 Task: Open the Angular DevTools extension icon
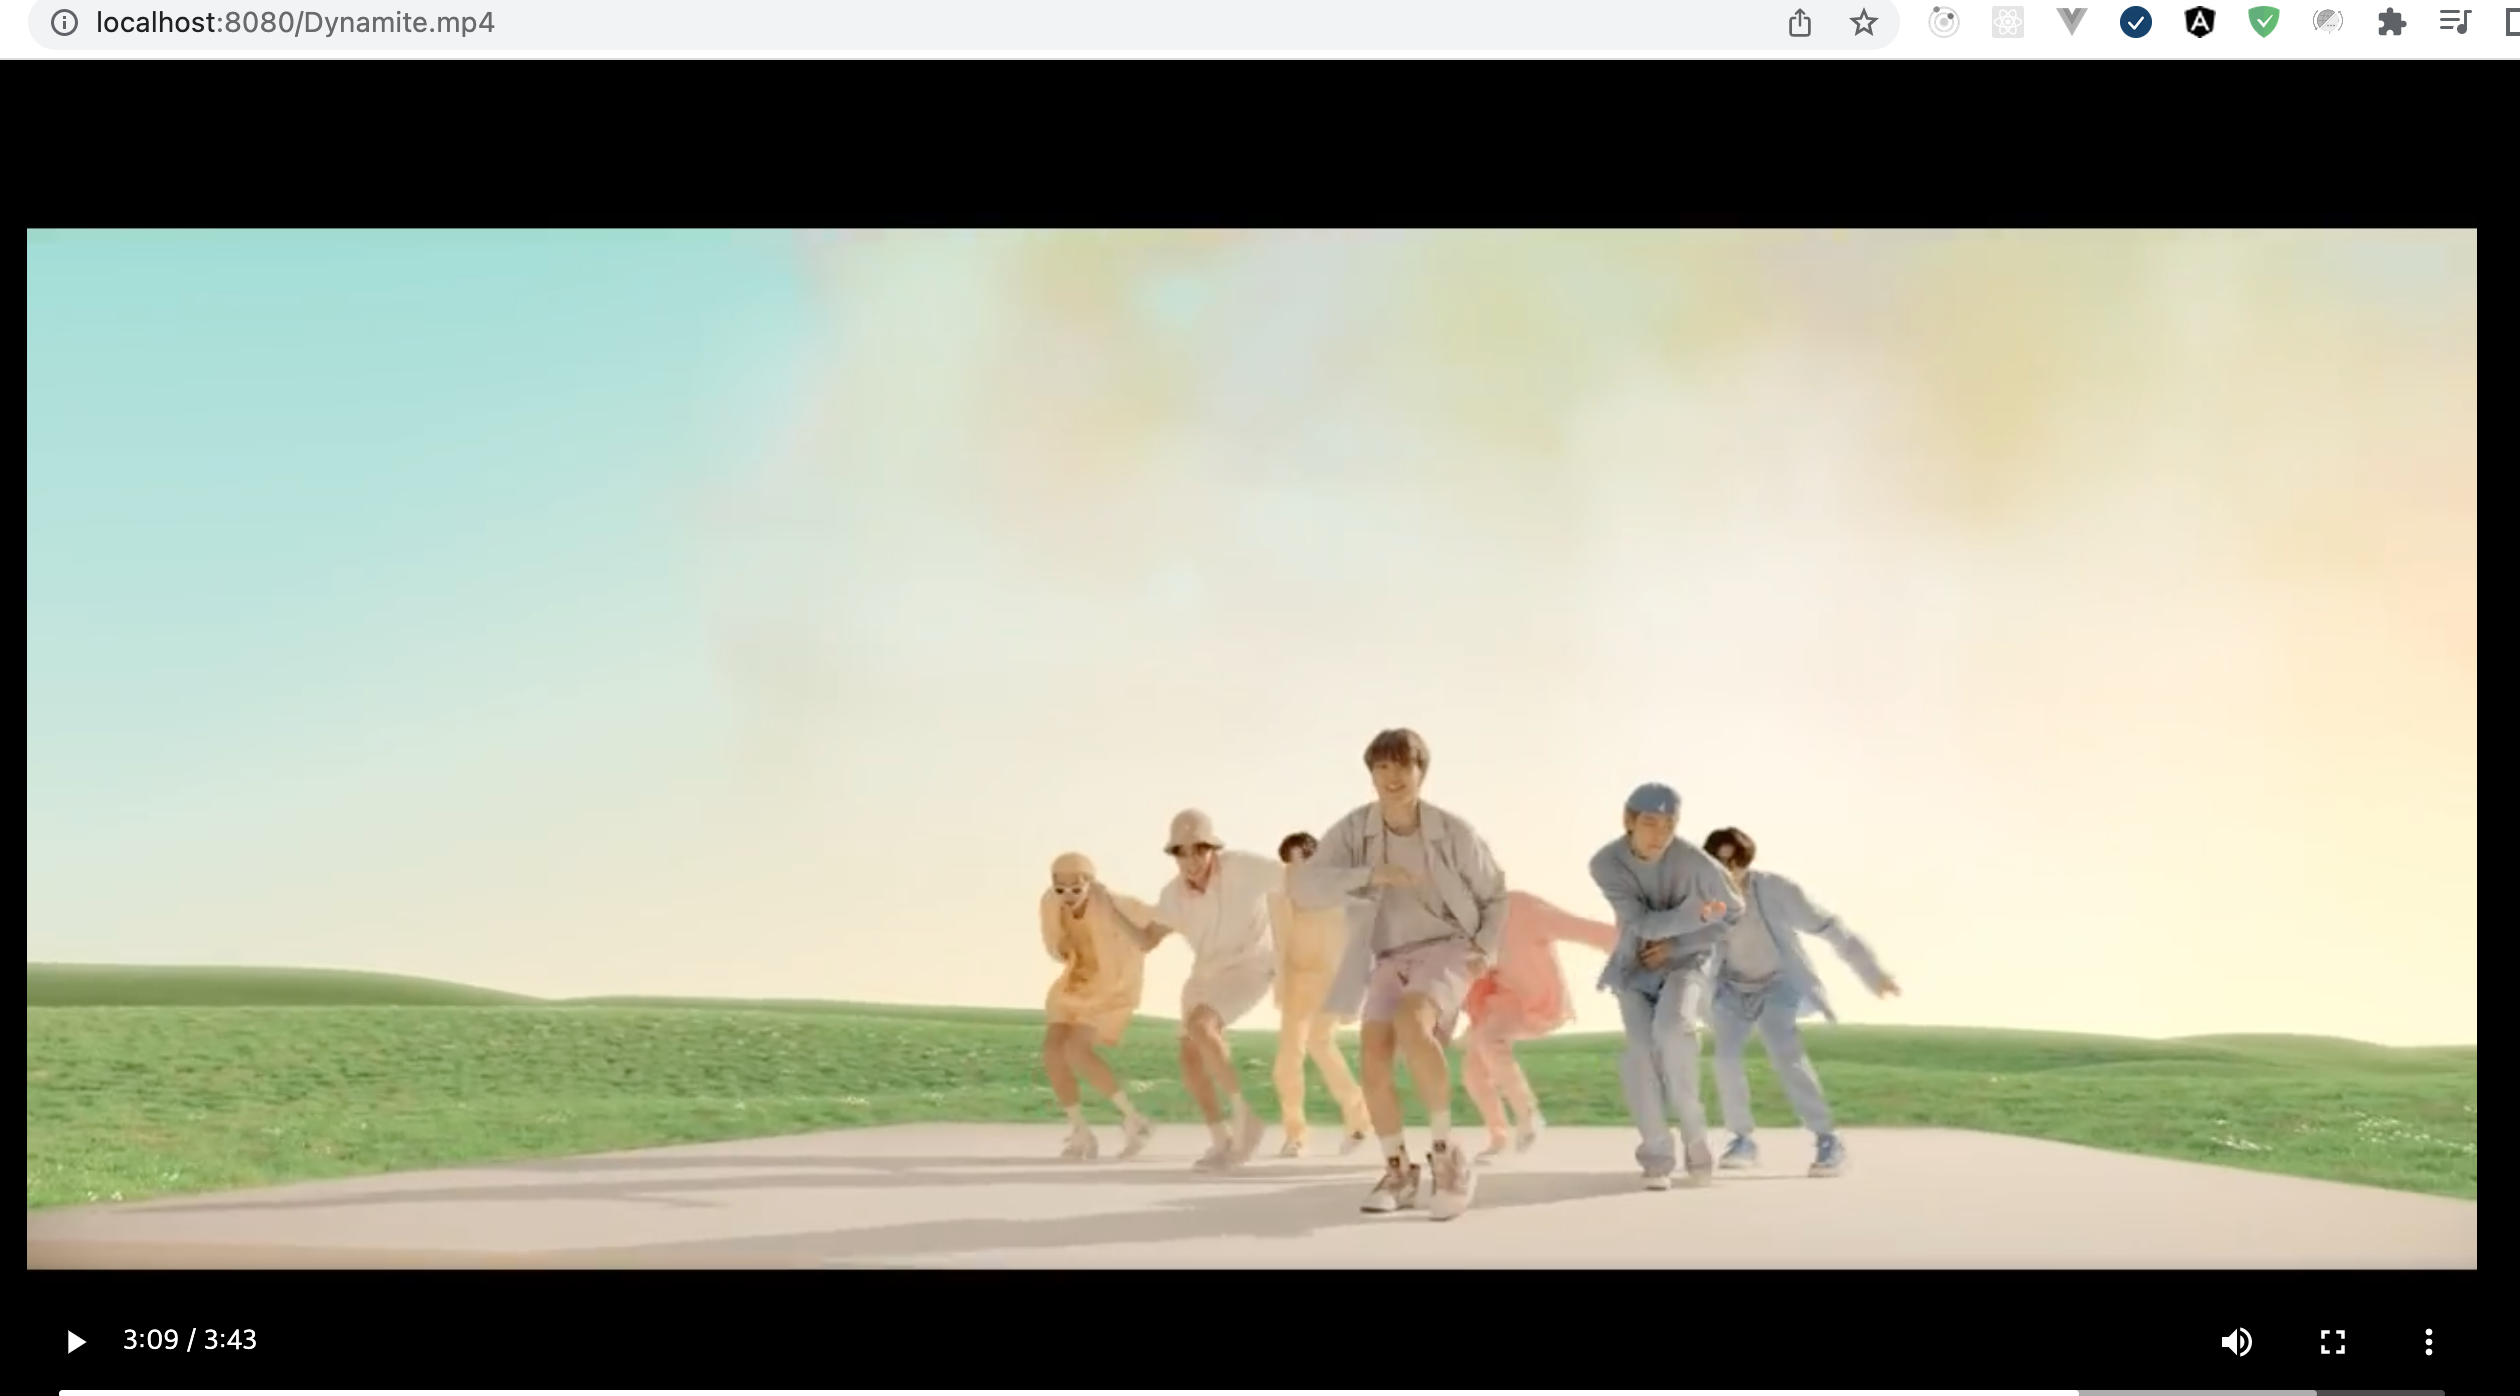[x=2199, y=22]
